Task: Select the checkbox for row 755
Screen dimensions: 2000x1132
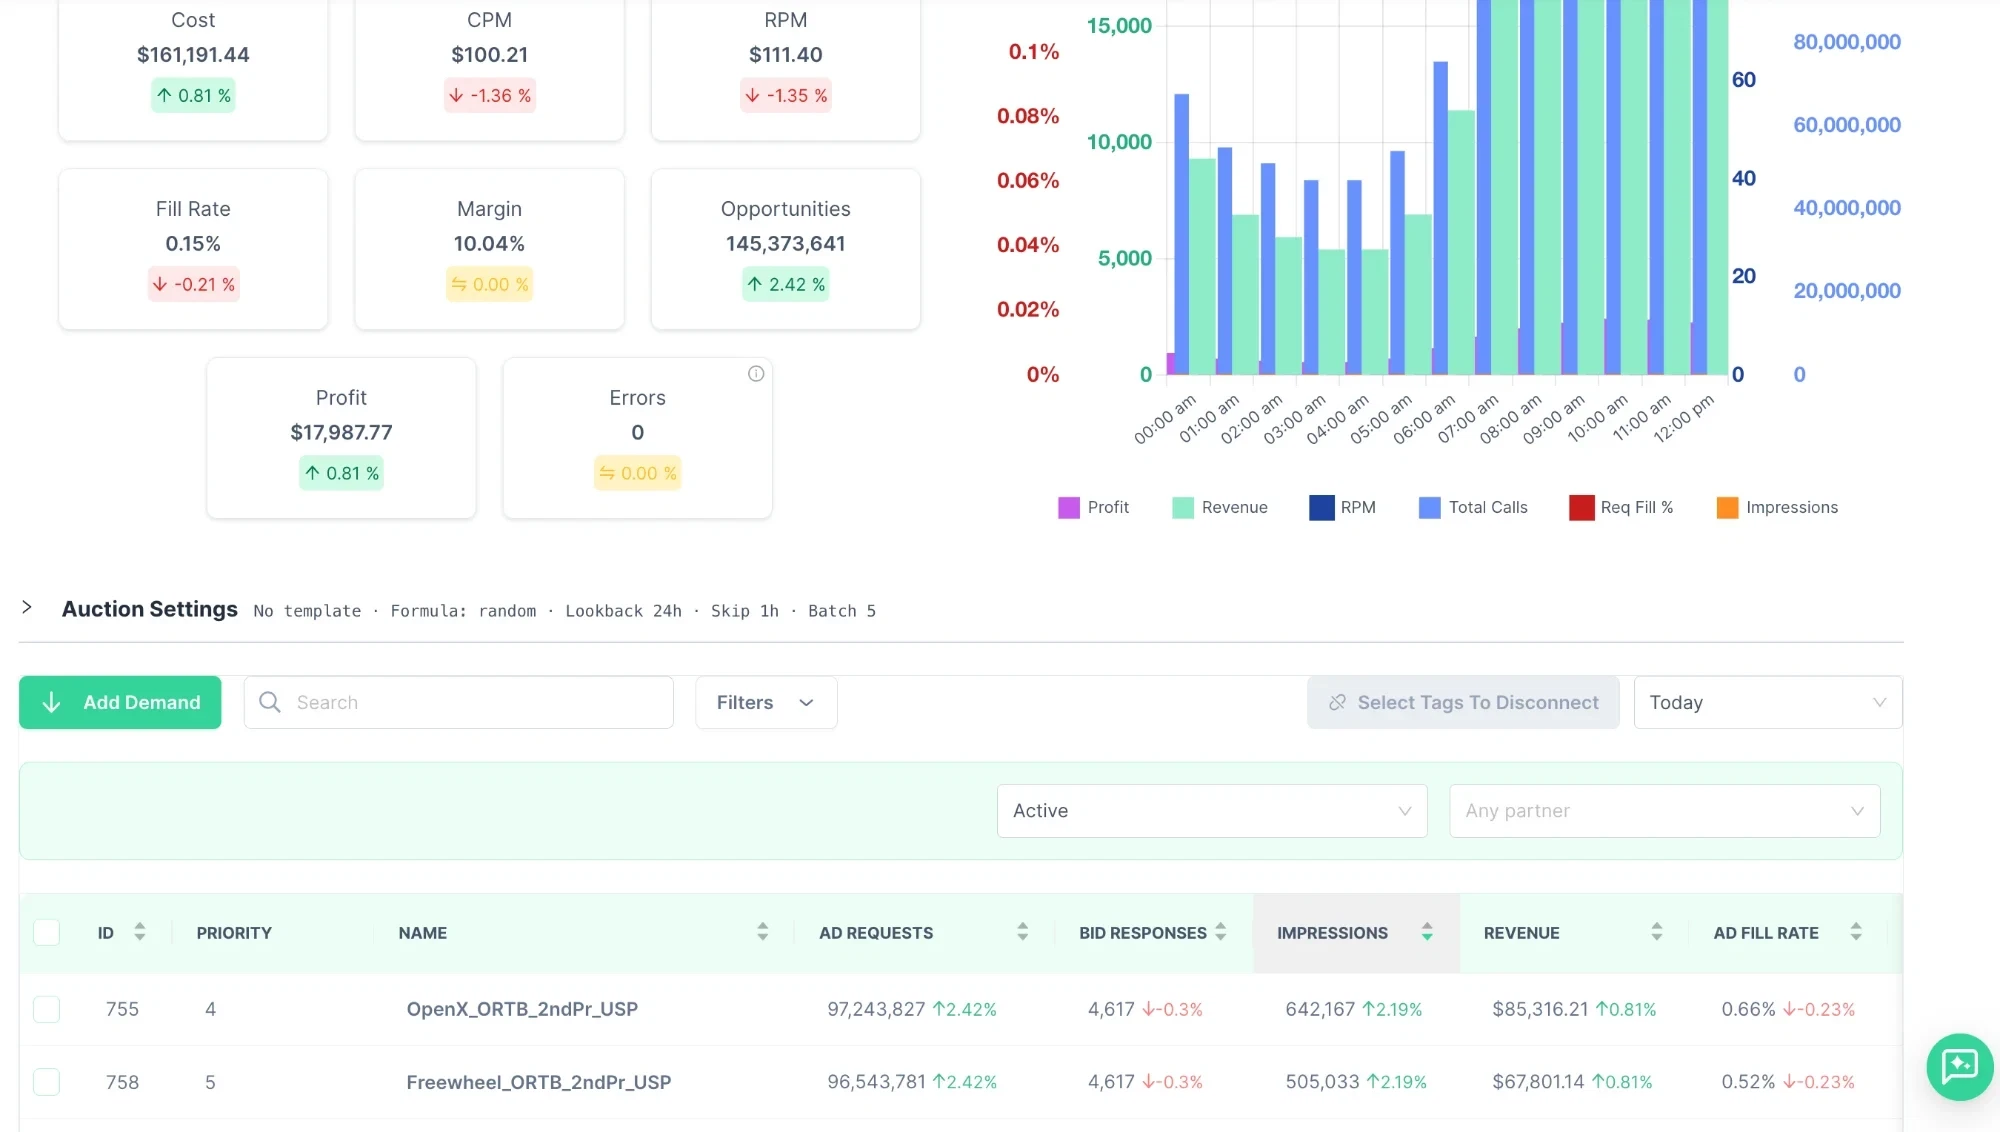Action: click(x=47, y=1009)
